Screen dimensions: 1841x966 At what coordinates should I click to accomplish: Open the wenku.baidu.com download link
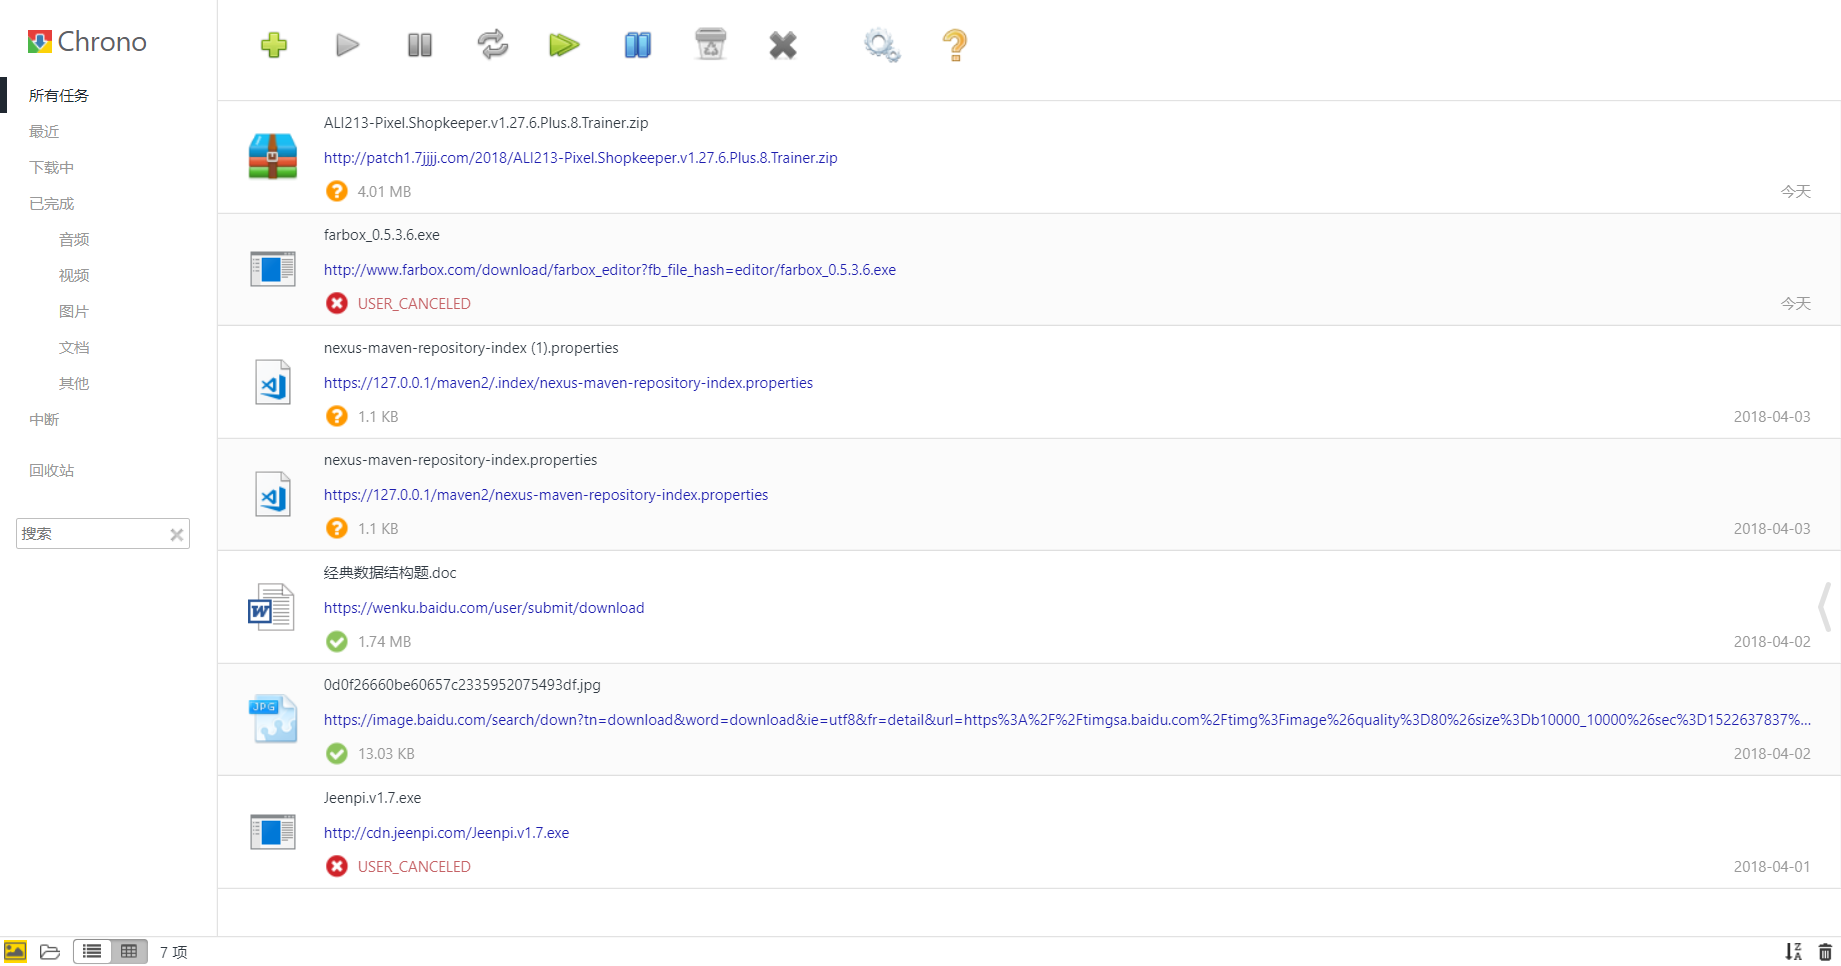[x=484, y=608]
